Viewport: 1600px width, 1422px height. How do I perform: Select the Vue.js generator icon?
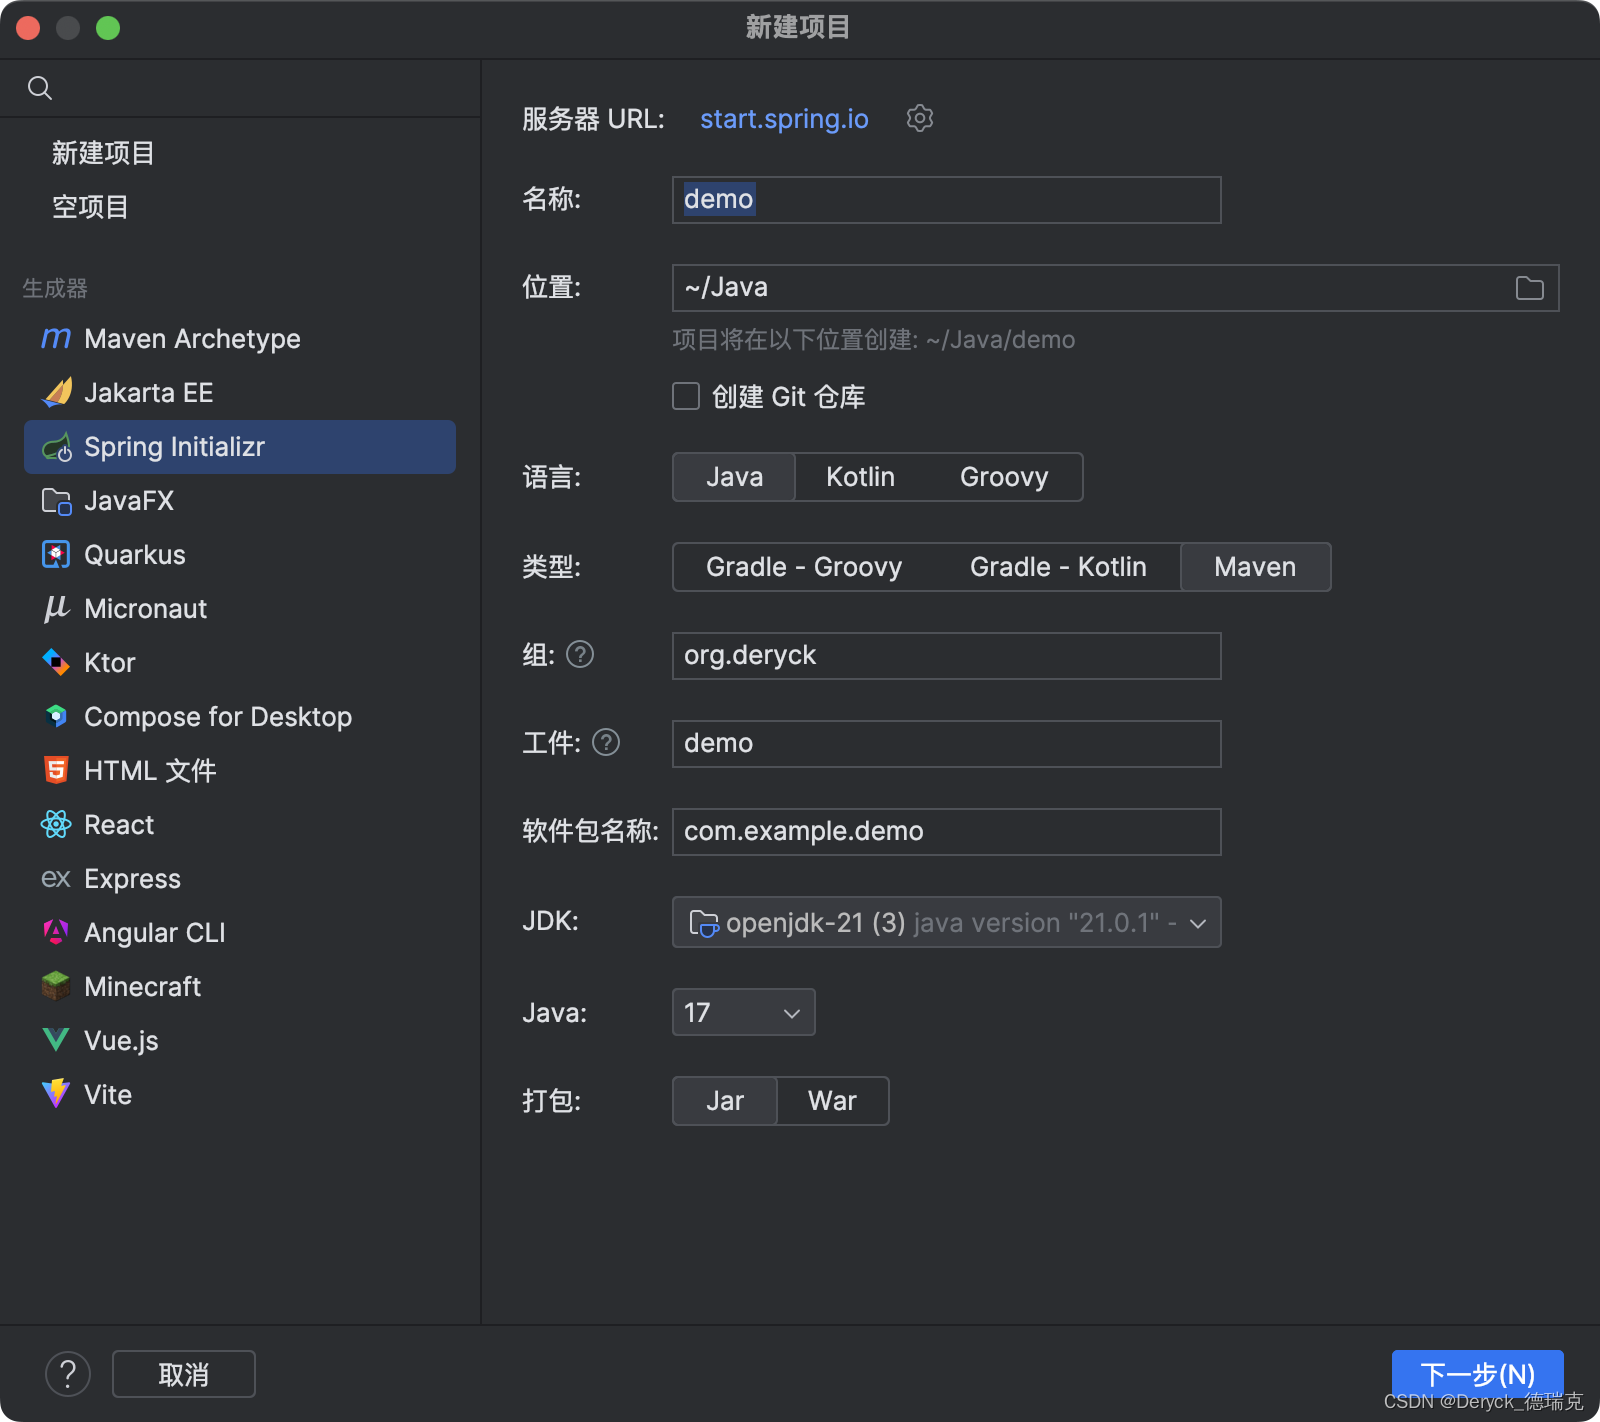click(56, 1040)
